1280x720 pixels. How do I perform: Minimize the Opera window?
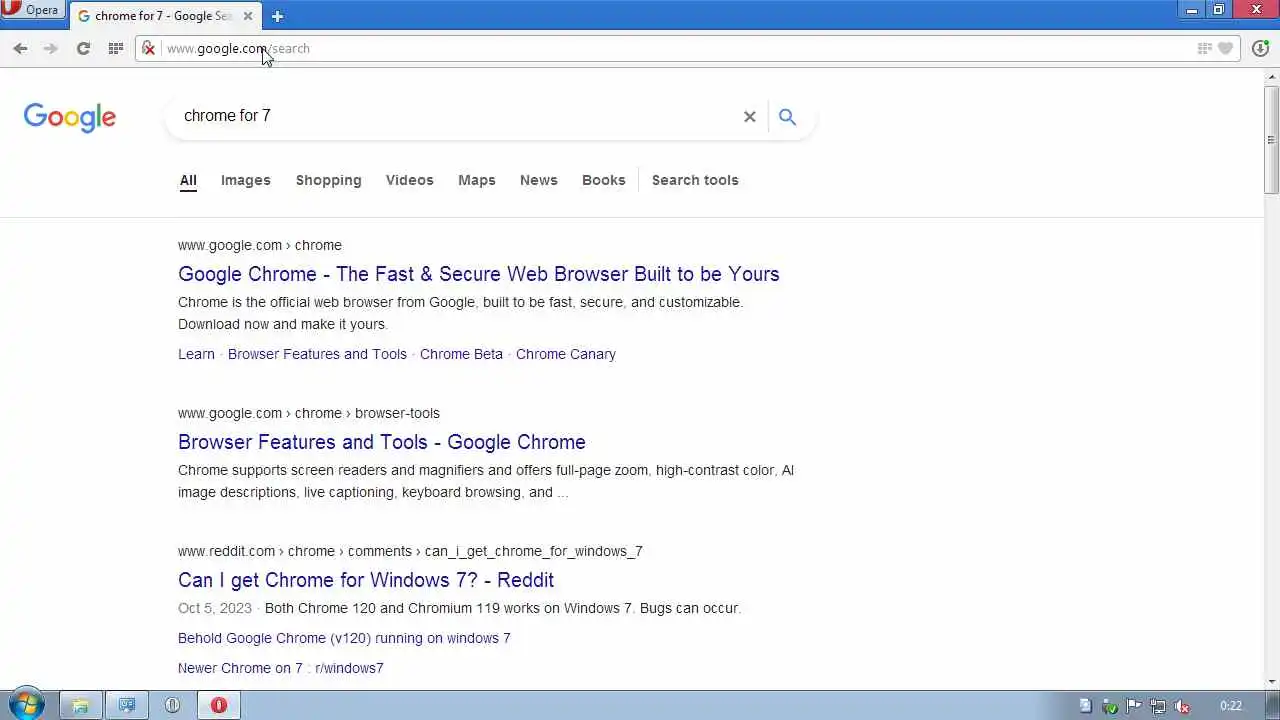tap(1192, 10)
